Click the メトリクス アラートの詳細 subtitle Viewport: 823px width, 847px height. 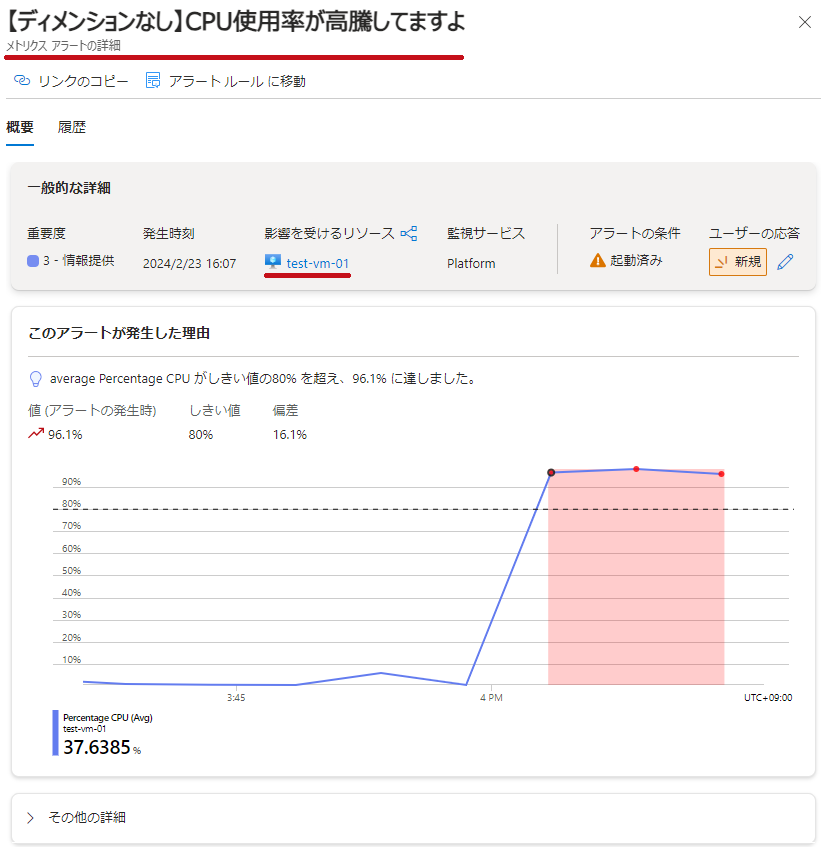(63, 46)
